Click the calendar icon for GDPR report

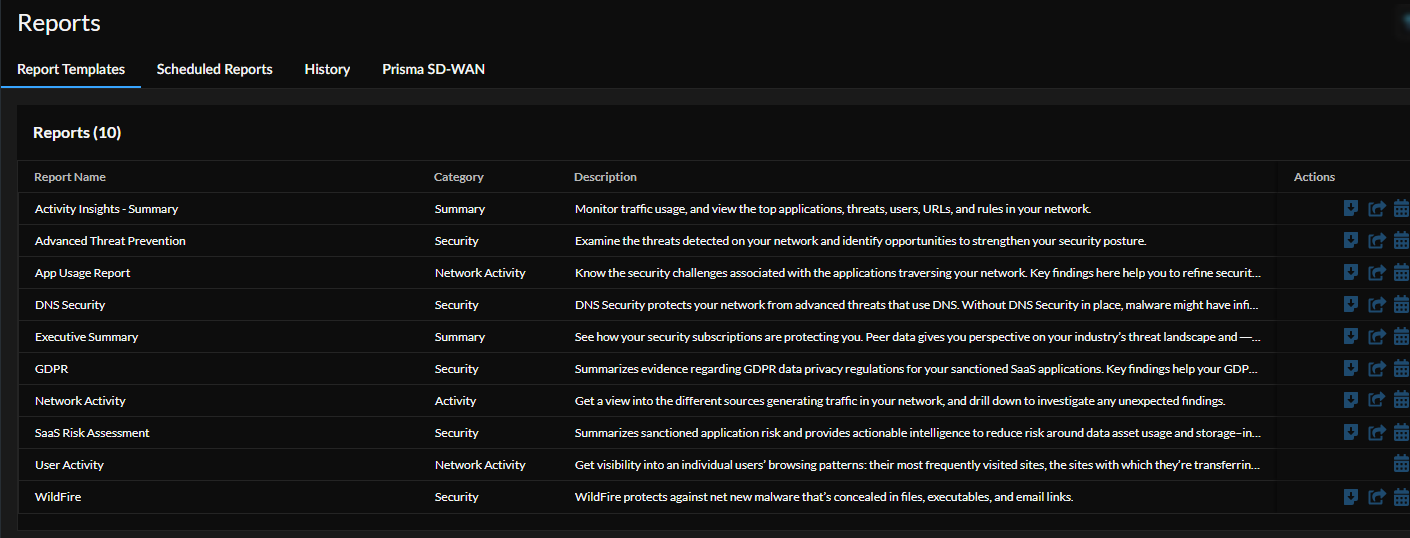tap(1401, 369)
